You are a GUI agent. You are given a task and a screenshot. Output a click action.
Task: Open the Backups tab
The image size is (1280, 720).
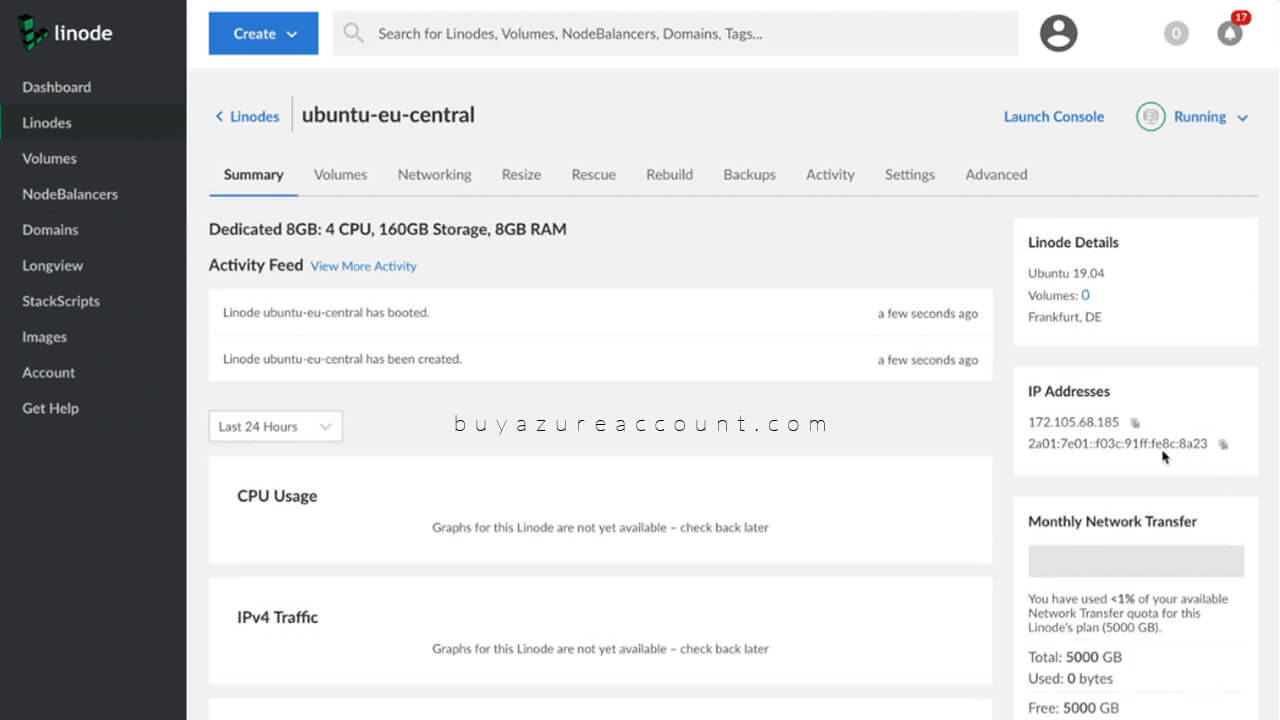749,174
